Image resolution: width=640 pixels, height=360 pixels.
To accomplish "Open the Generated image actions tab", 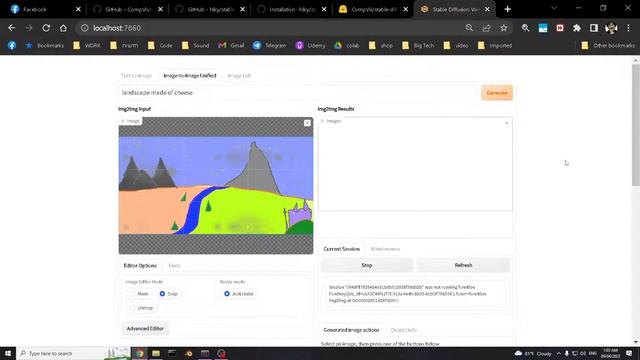I will pyautogui.click(x=351, y=330).
